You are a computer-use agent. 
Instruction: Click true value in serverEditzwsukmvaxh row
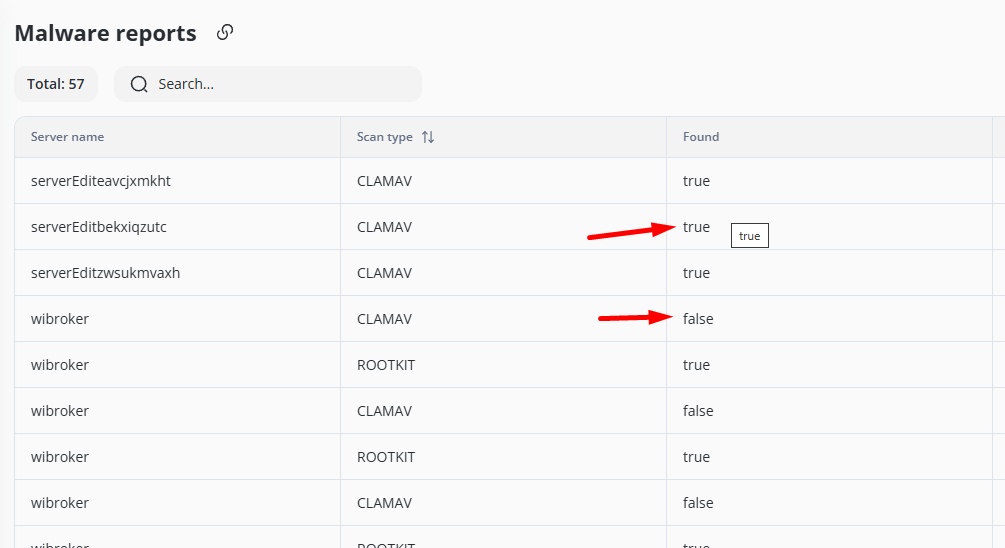[696, 273]
